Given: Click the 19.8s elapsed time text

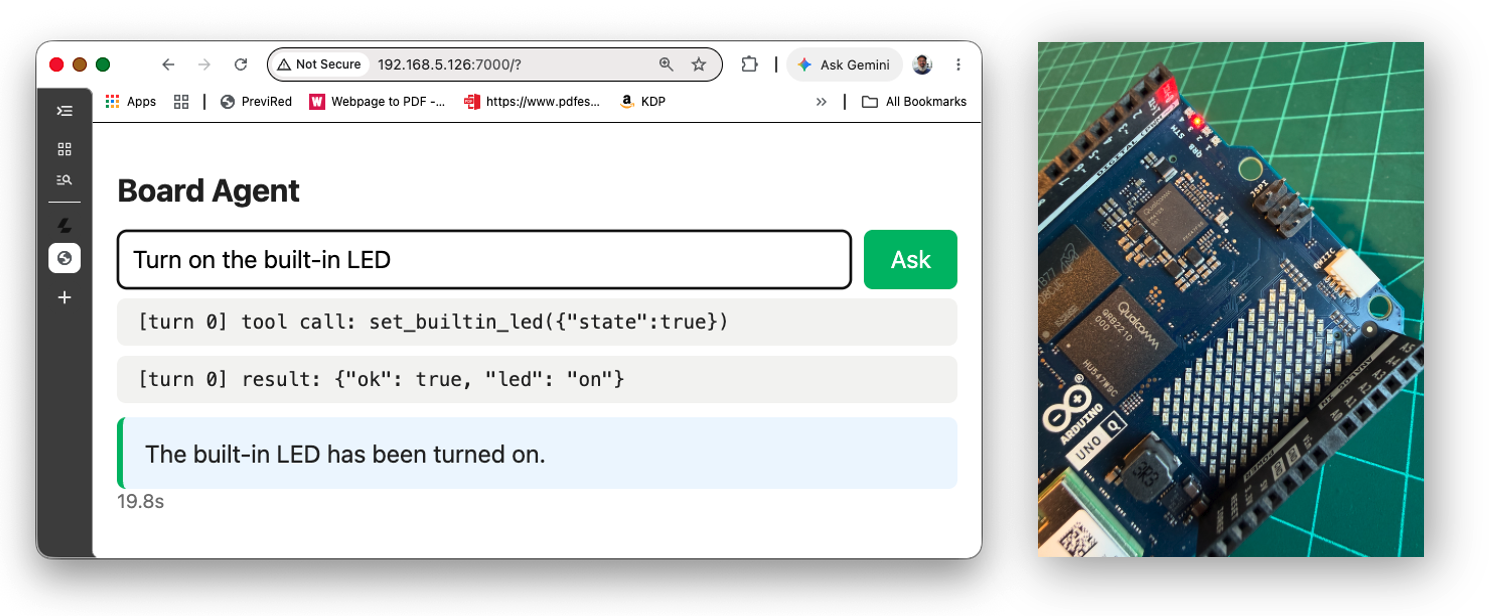Looking at the screenshot, I should click(x=140, y=501).
